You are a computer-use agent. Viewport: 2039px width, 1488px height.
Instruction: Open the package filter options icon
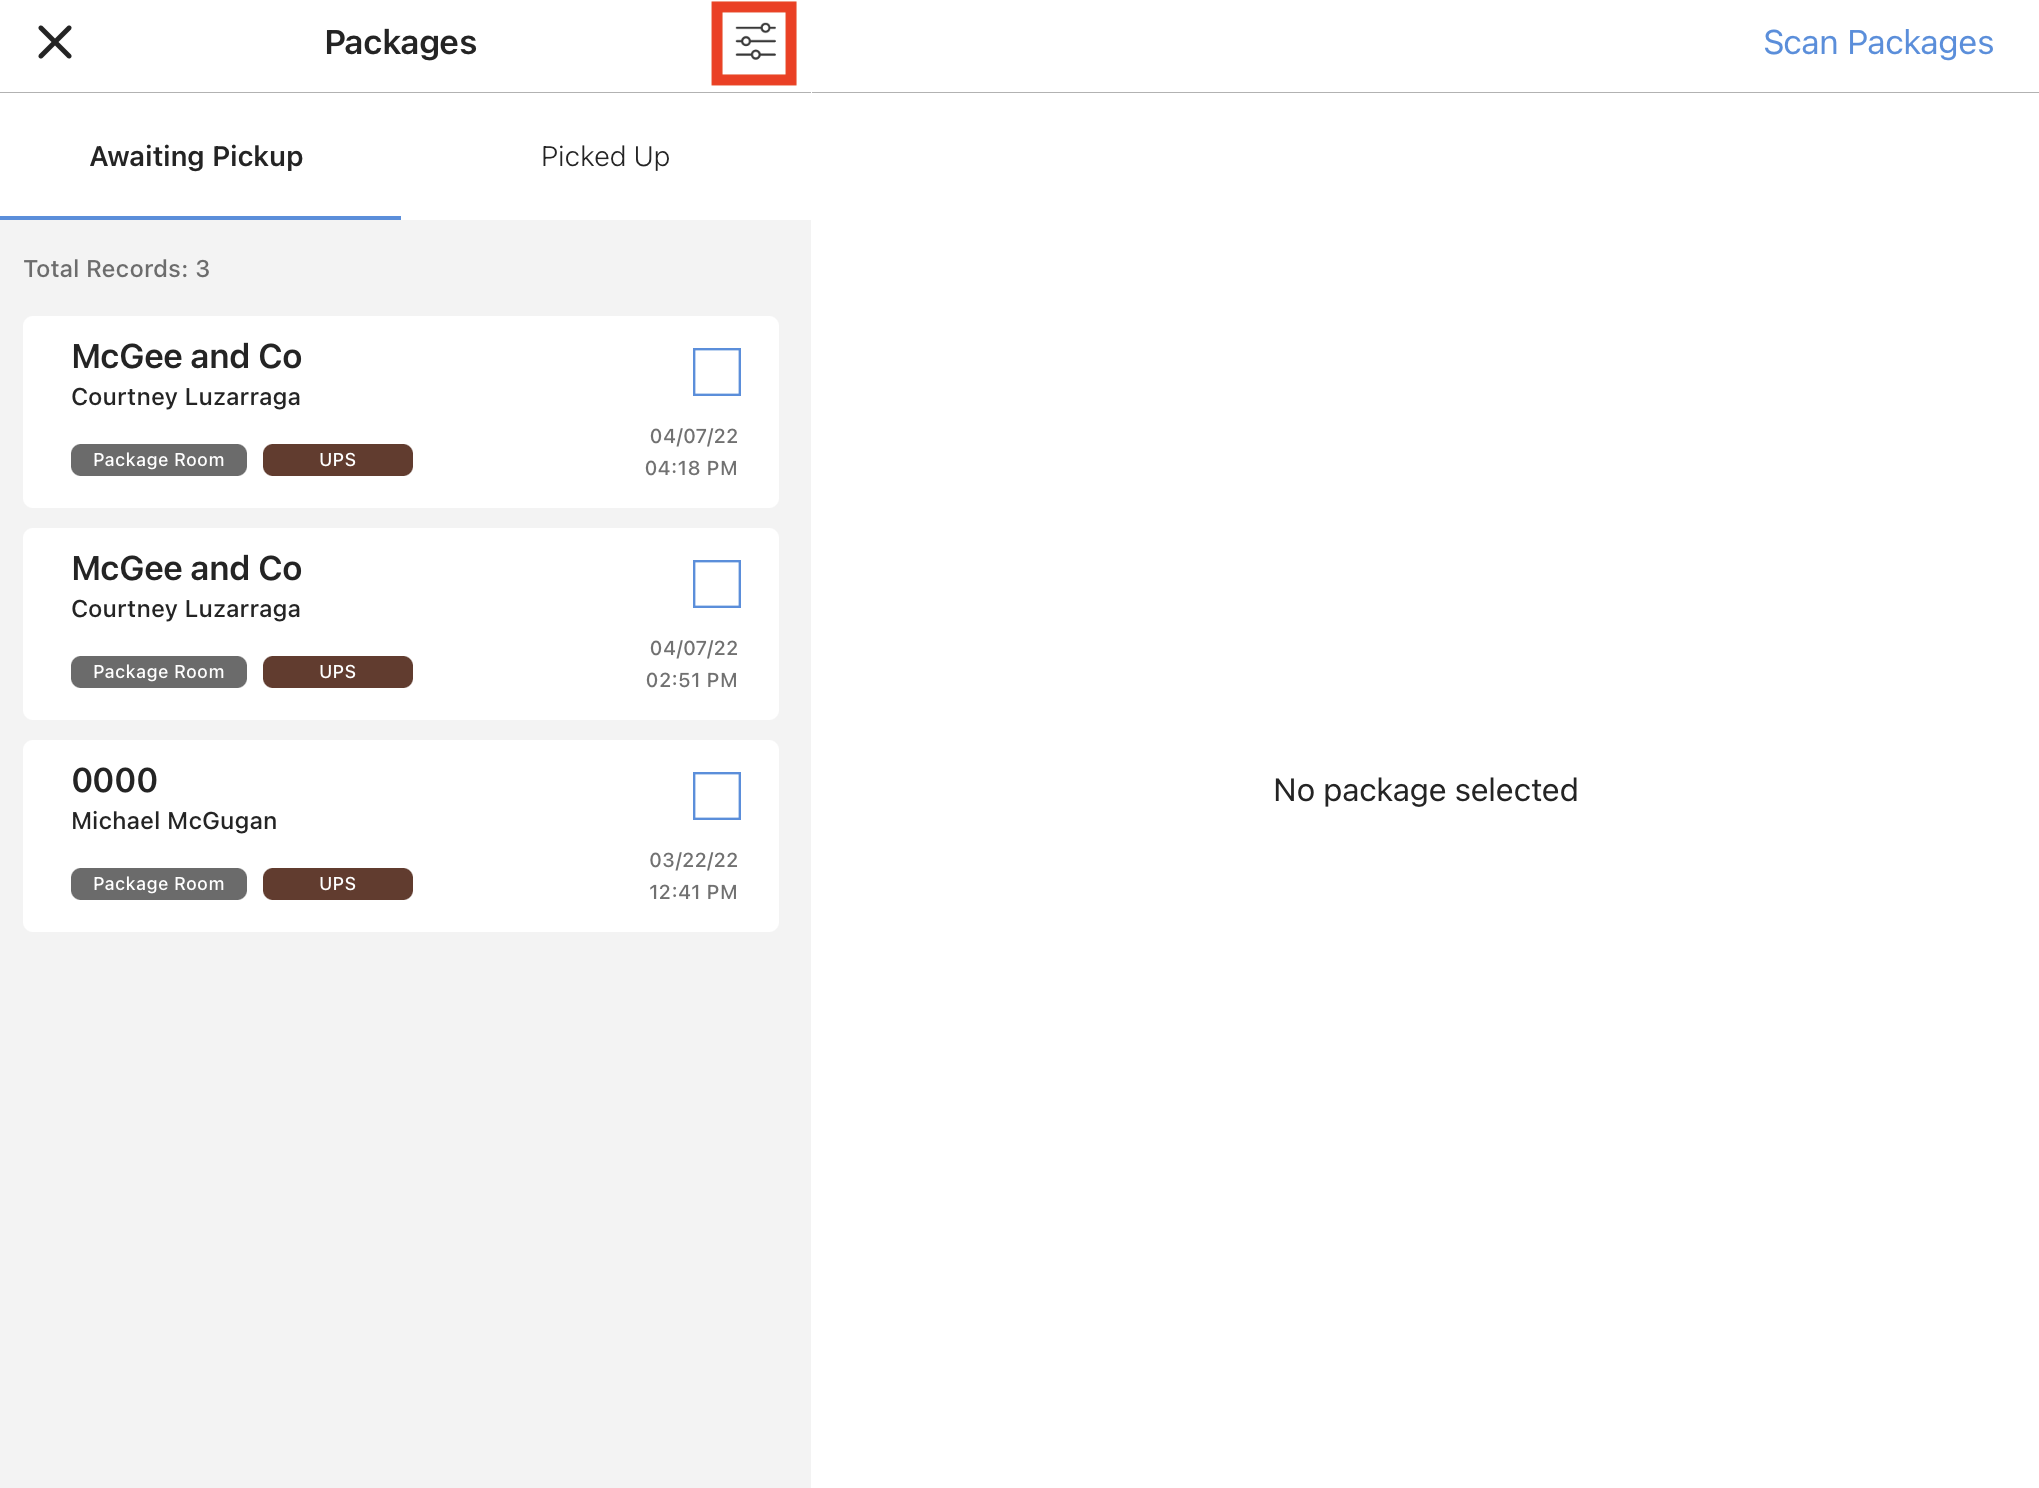point(754,43)
